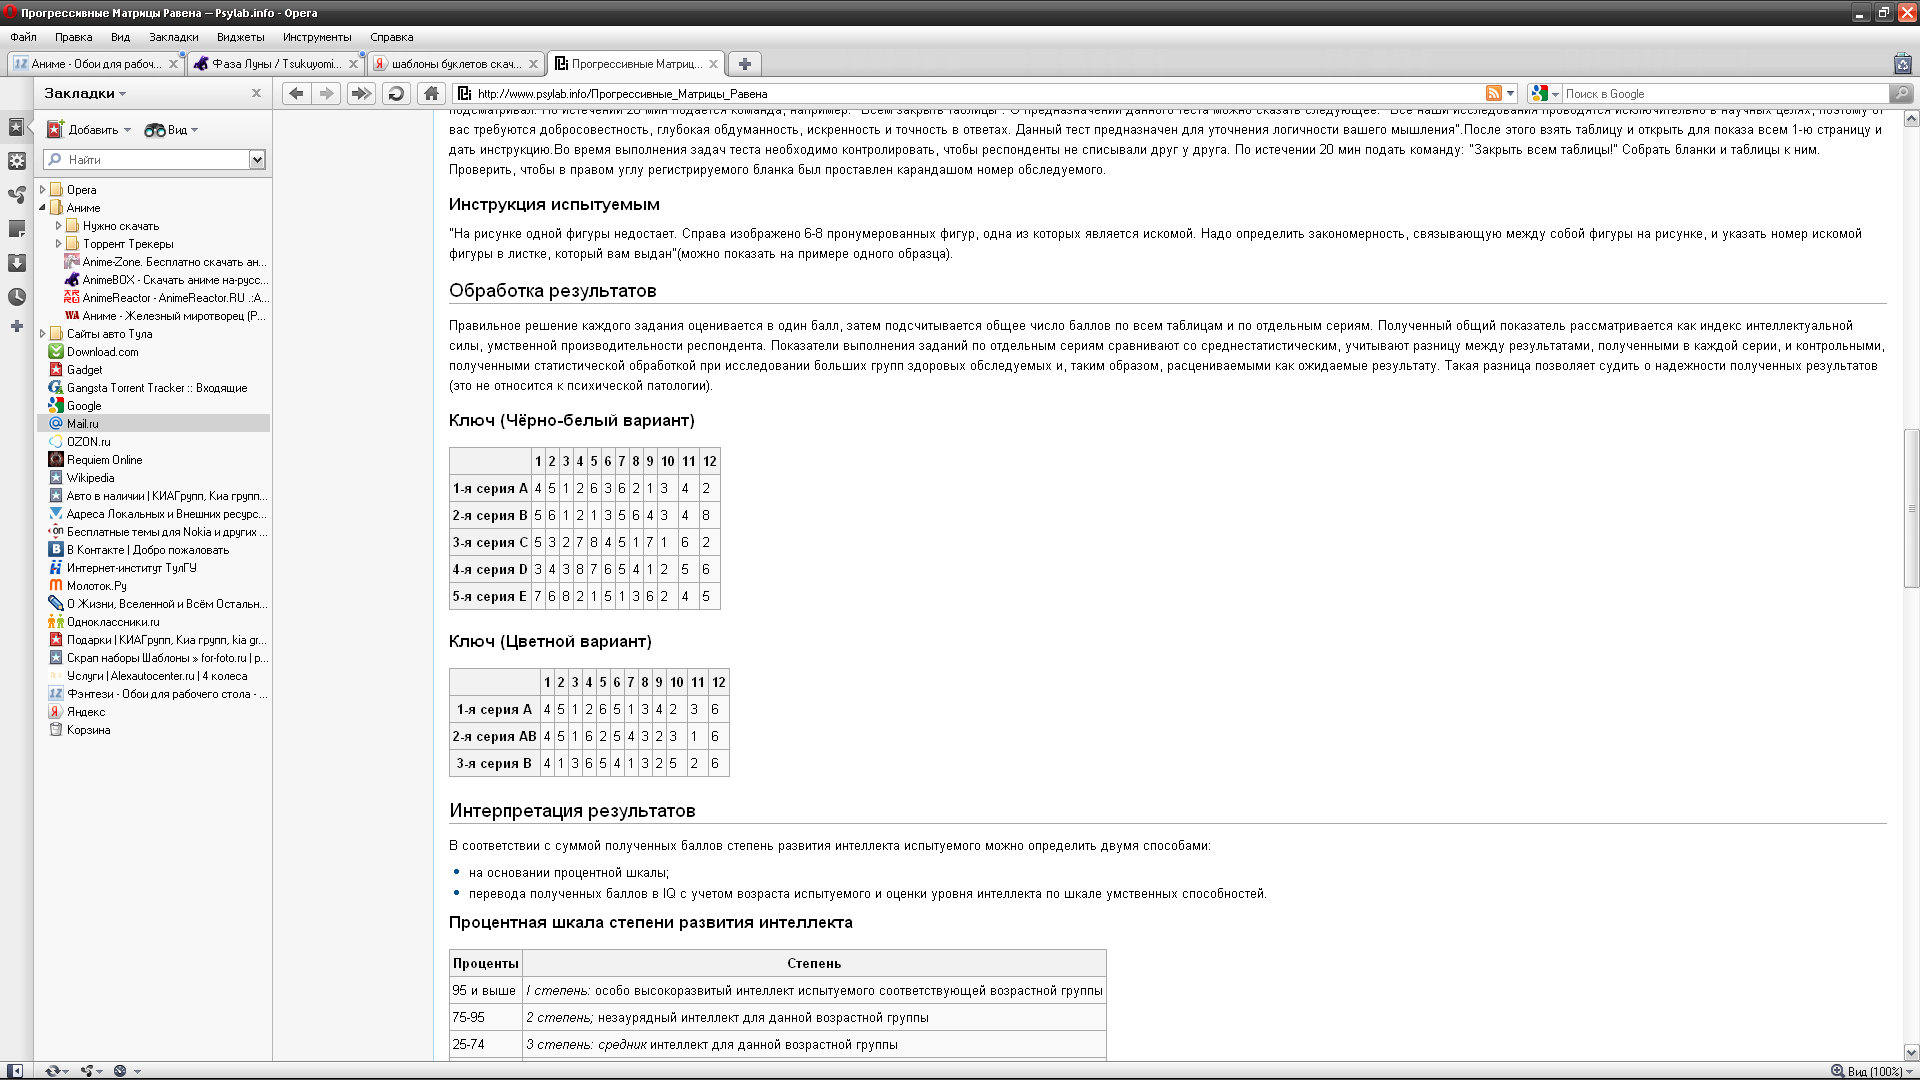The height and width of the screenshot is (1080, 1920).
Task: Click the vertical page scrollbar thumb
Action: 1911,509
